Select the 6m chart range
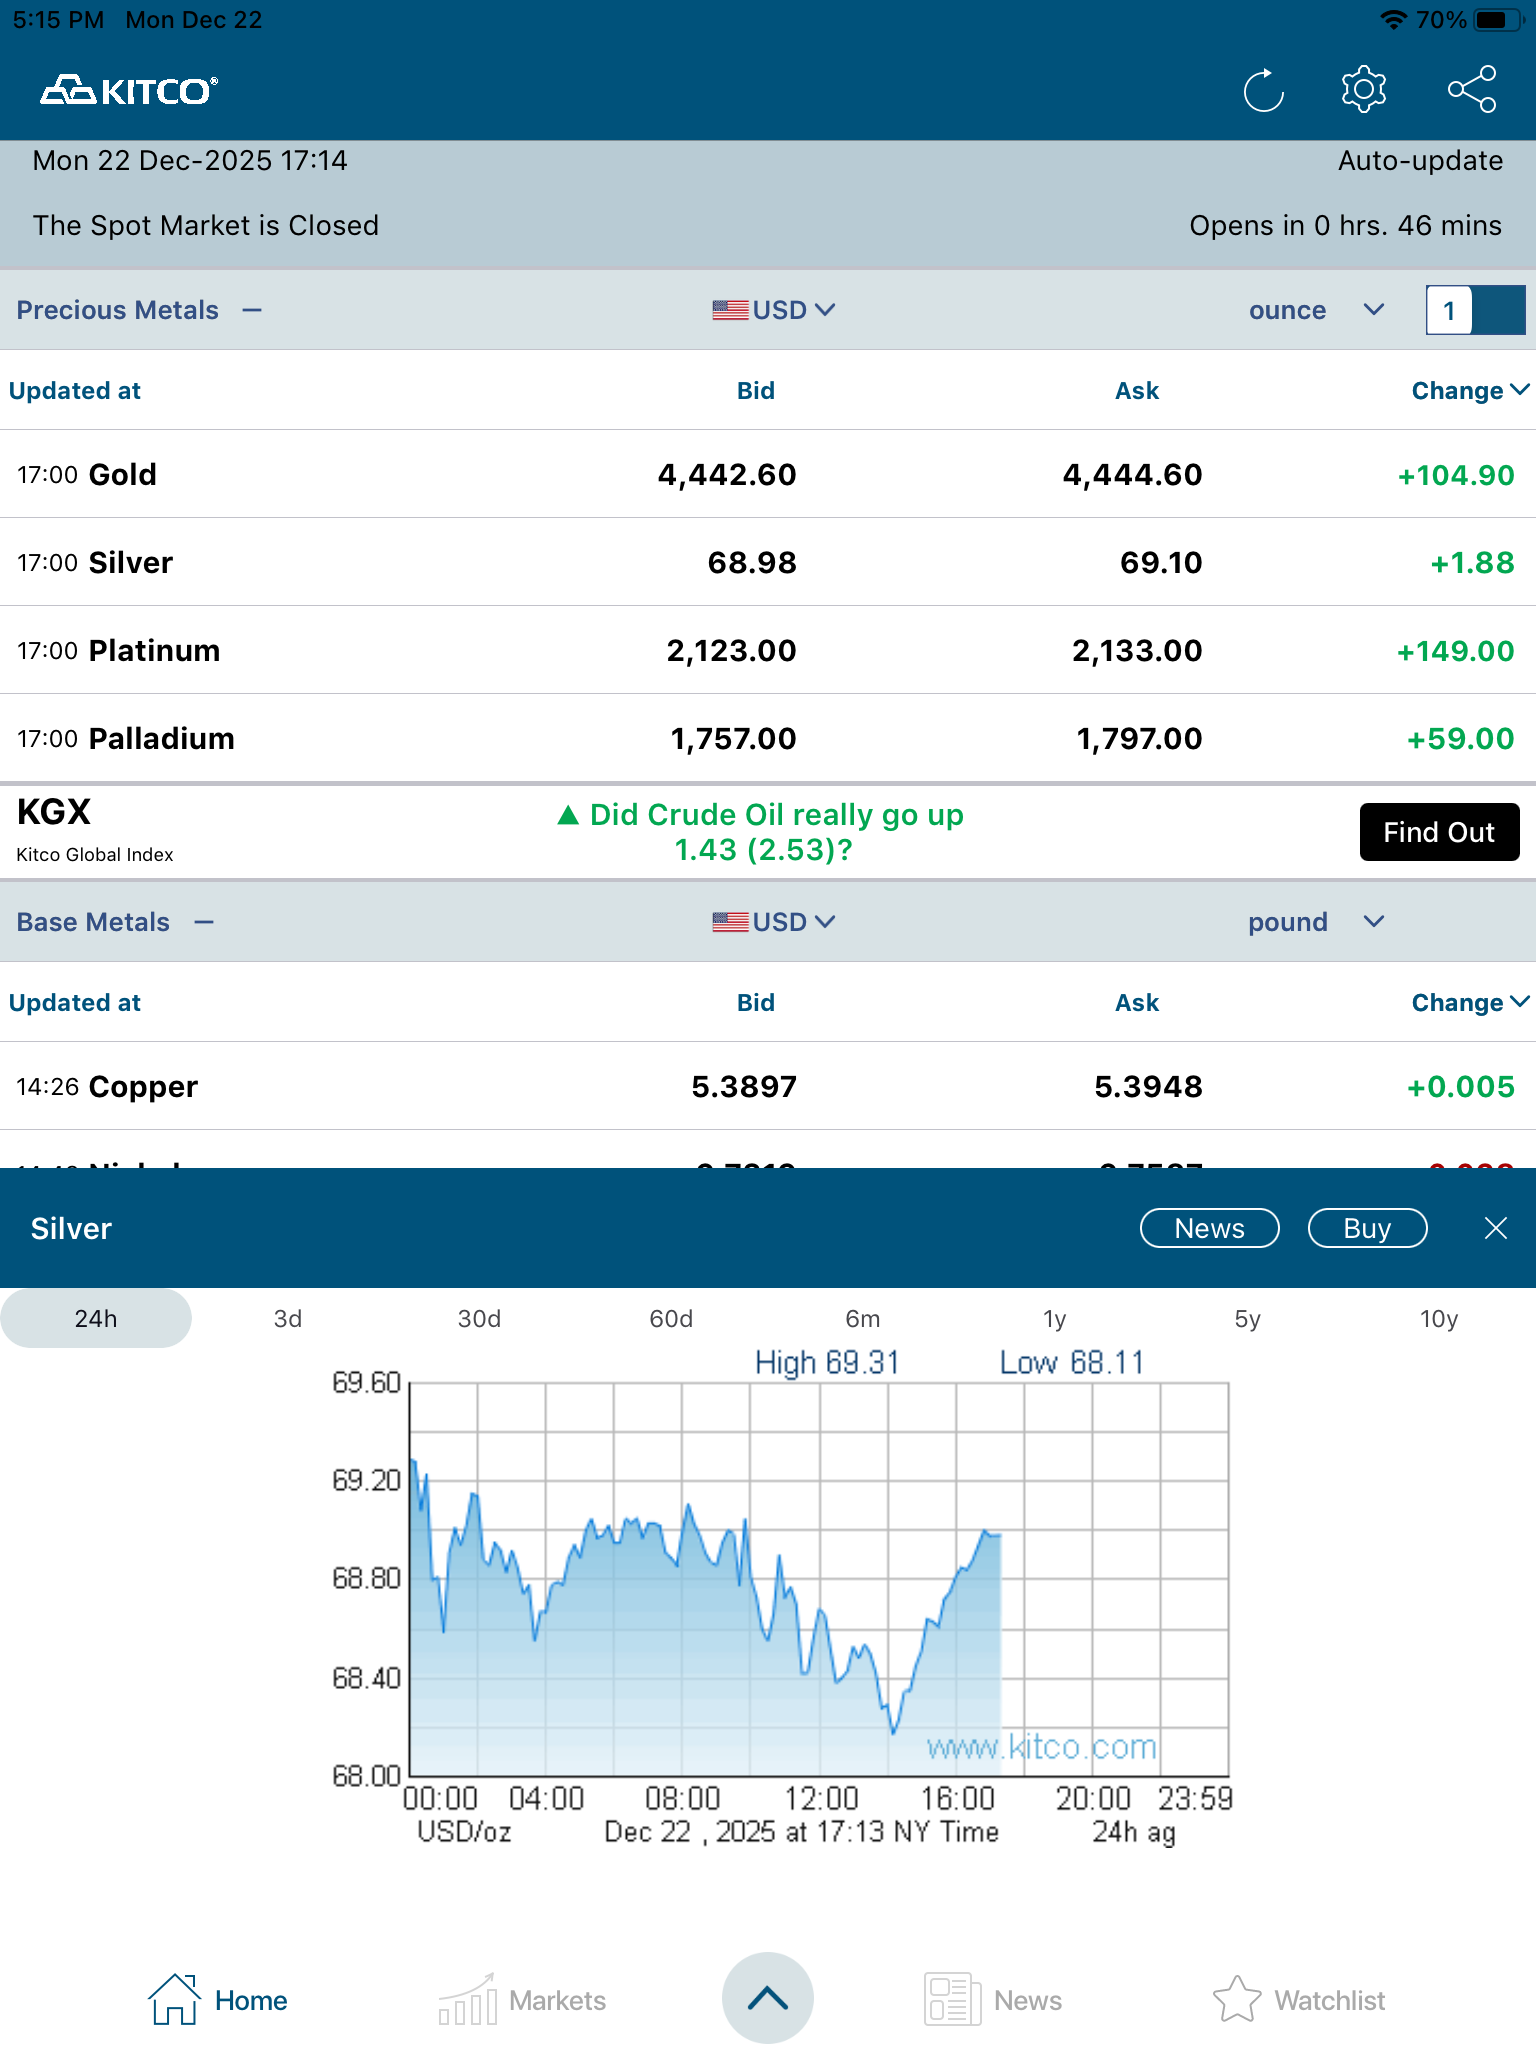Viewport: 1536px width, 2048px height. click(863, 1318)
